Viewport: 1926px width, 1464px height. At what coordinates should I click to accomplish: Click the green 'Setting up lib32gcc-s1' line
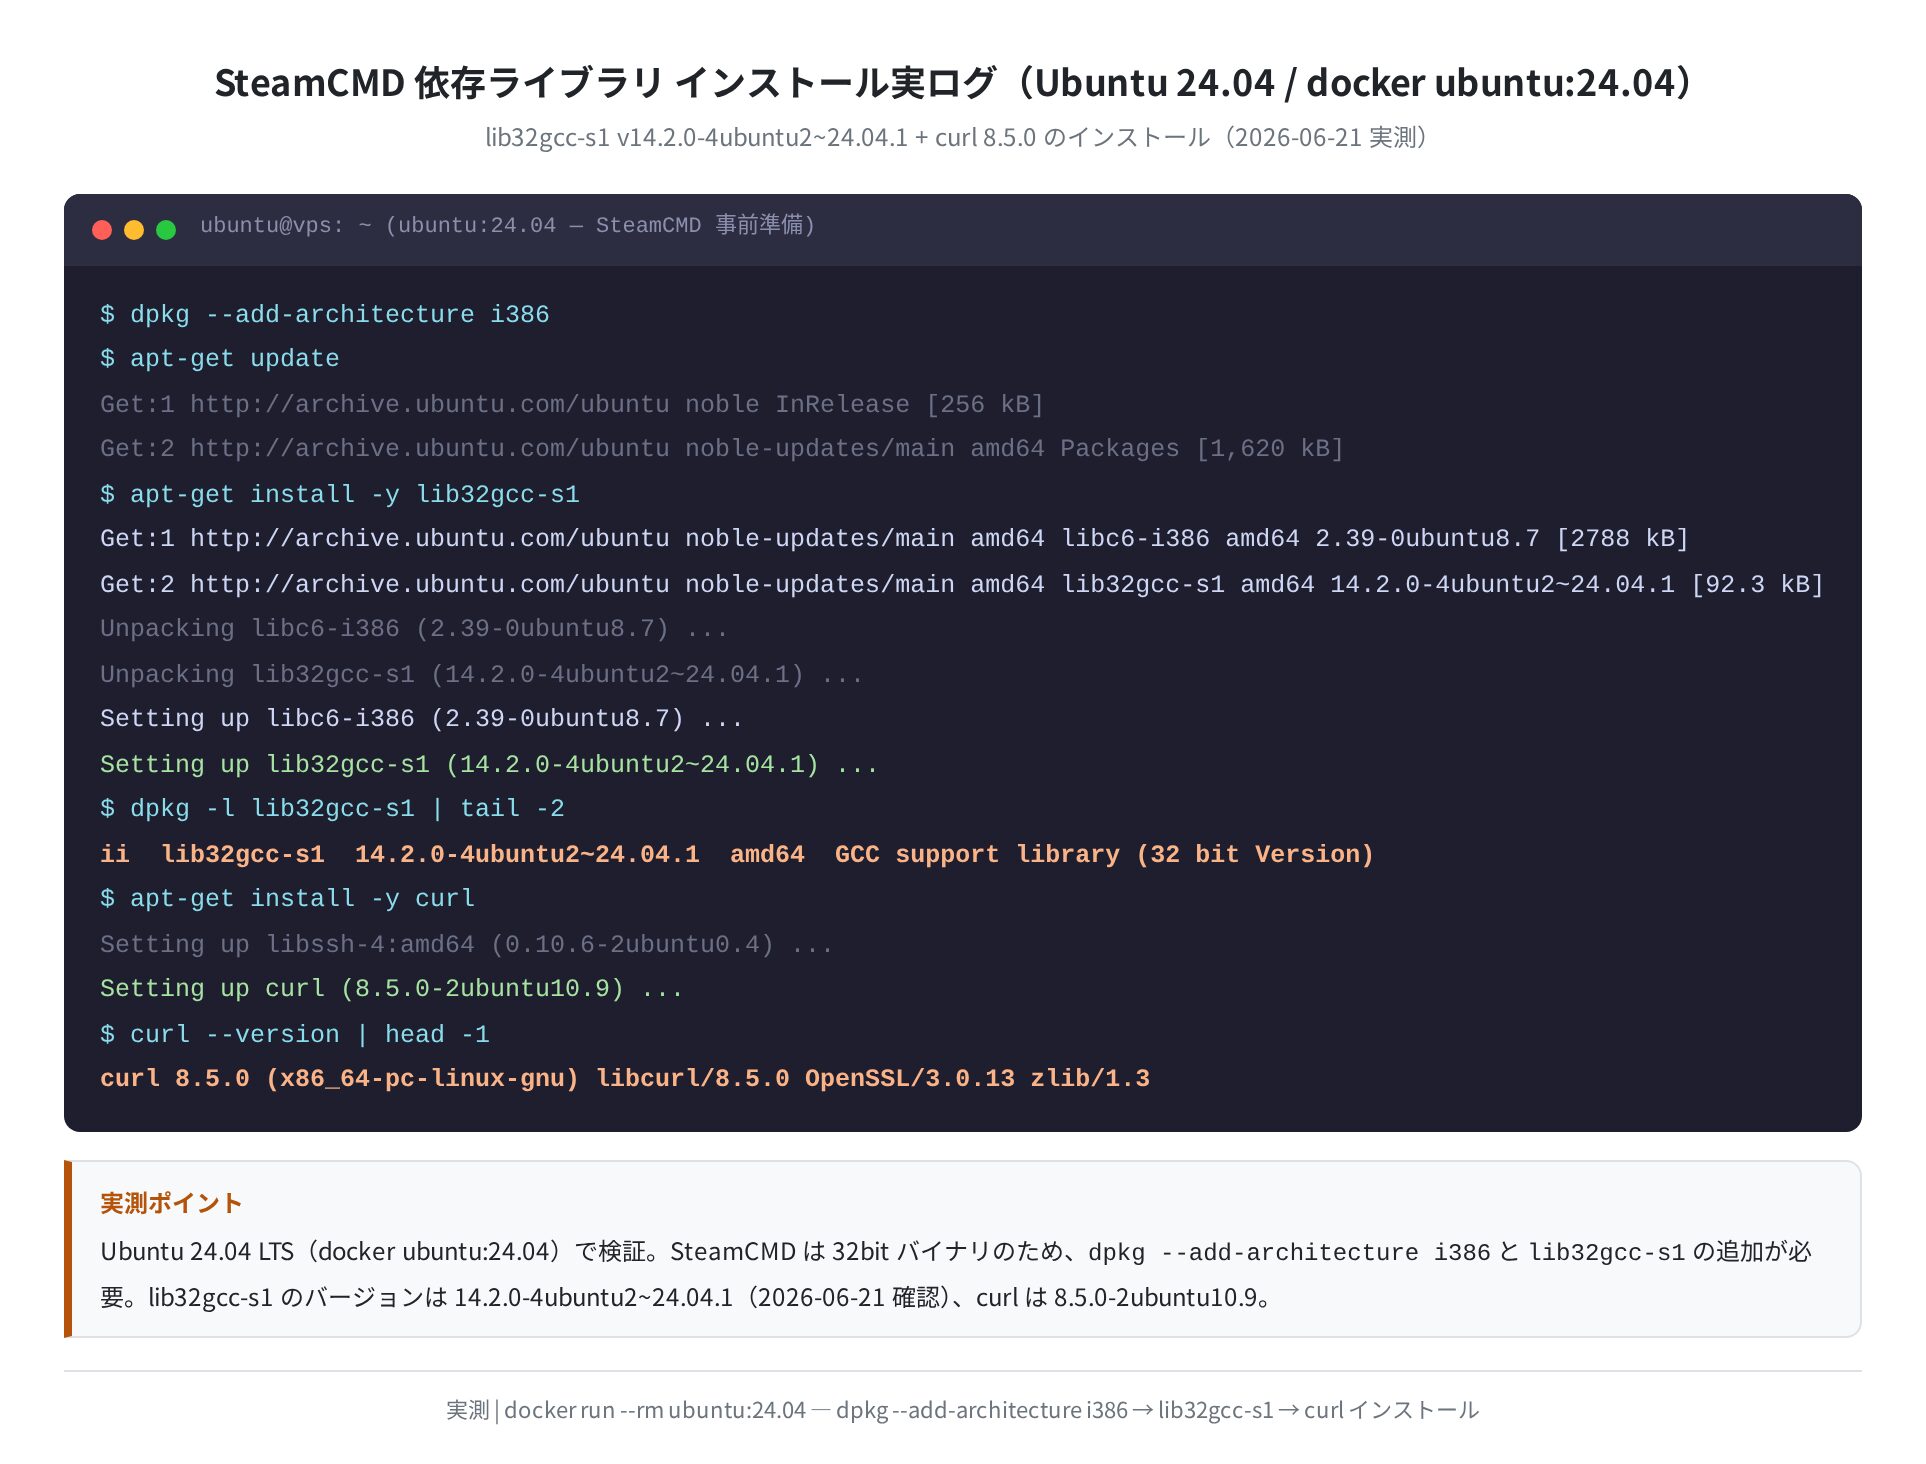pos(489,764)
